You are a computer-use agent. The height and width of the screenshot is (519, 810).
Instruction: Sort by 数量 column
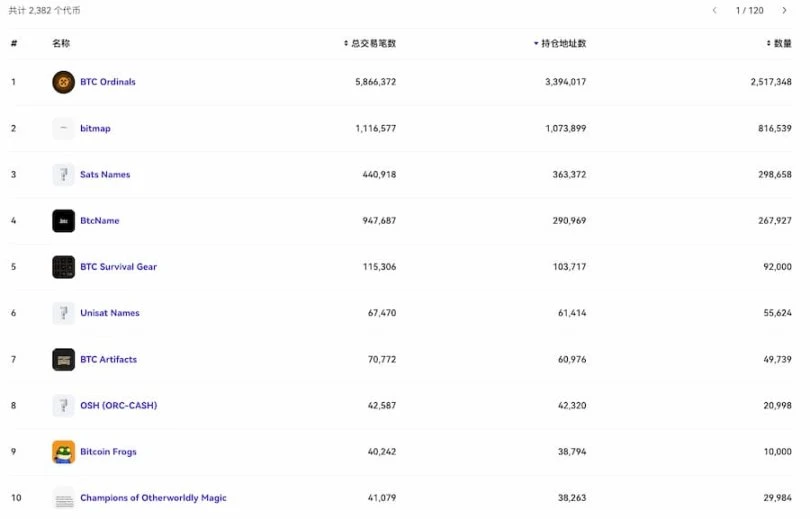[779, 44]
